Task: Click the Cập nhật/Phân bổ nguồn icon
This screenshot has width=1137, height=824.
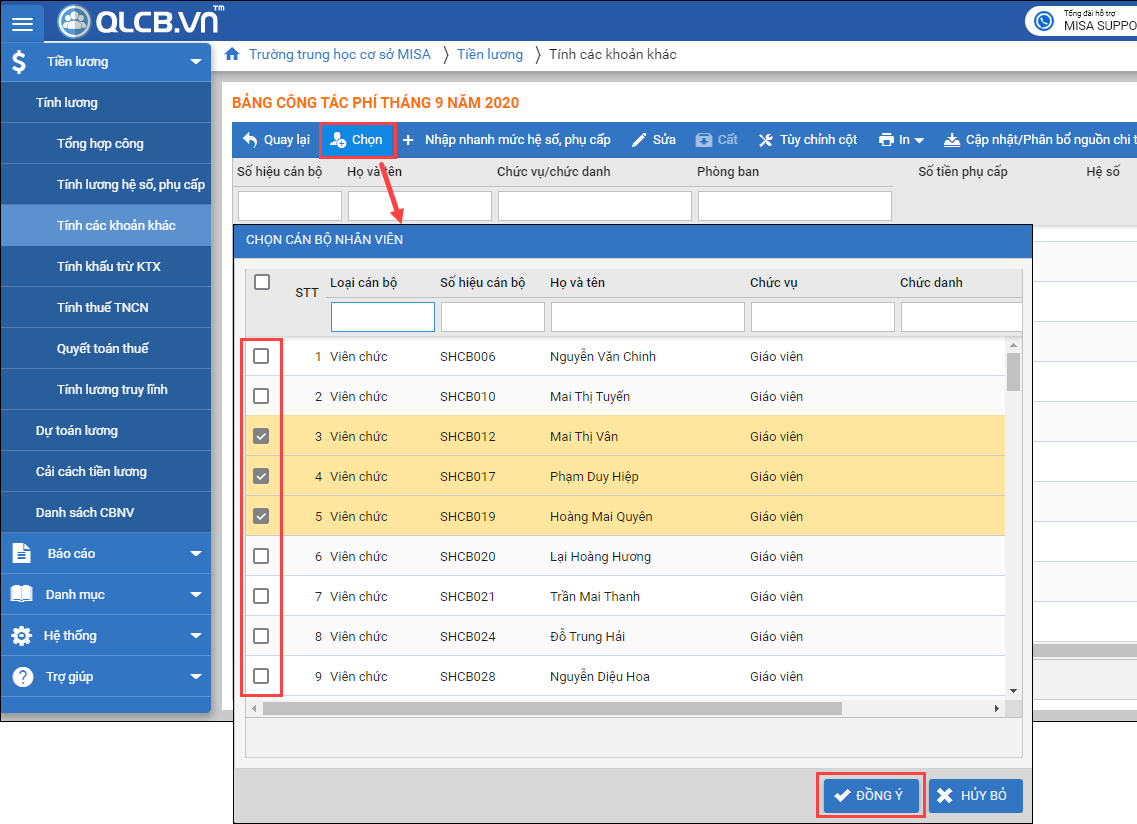Action: coord(951,140)
